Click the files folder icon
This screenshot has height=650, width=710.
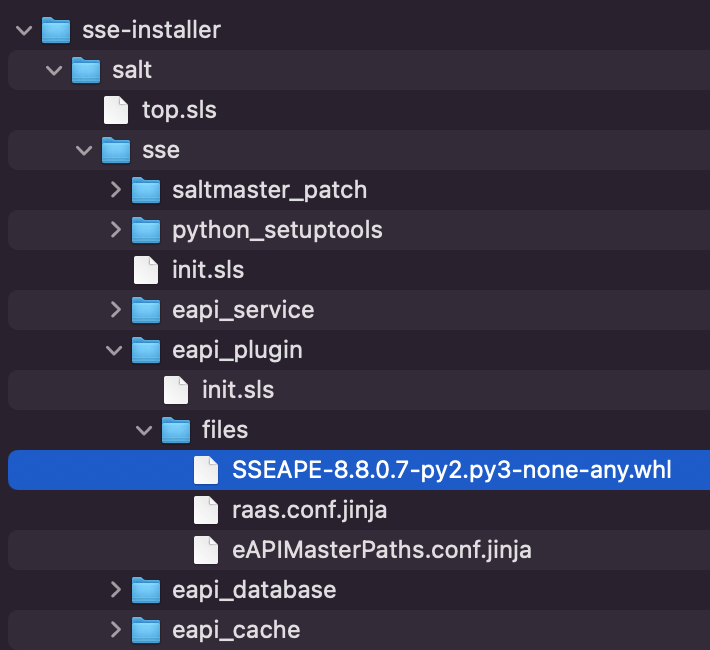[176, 430]
